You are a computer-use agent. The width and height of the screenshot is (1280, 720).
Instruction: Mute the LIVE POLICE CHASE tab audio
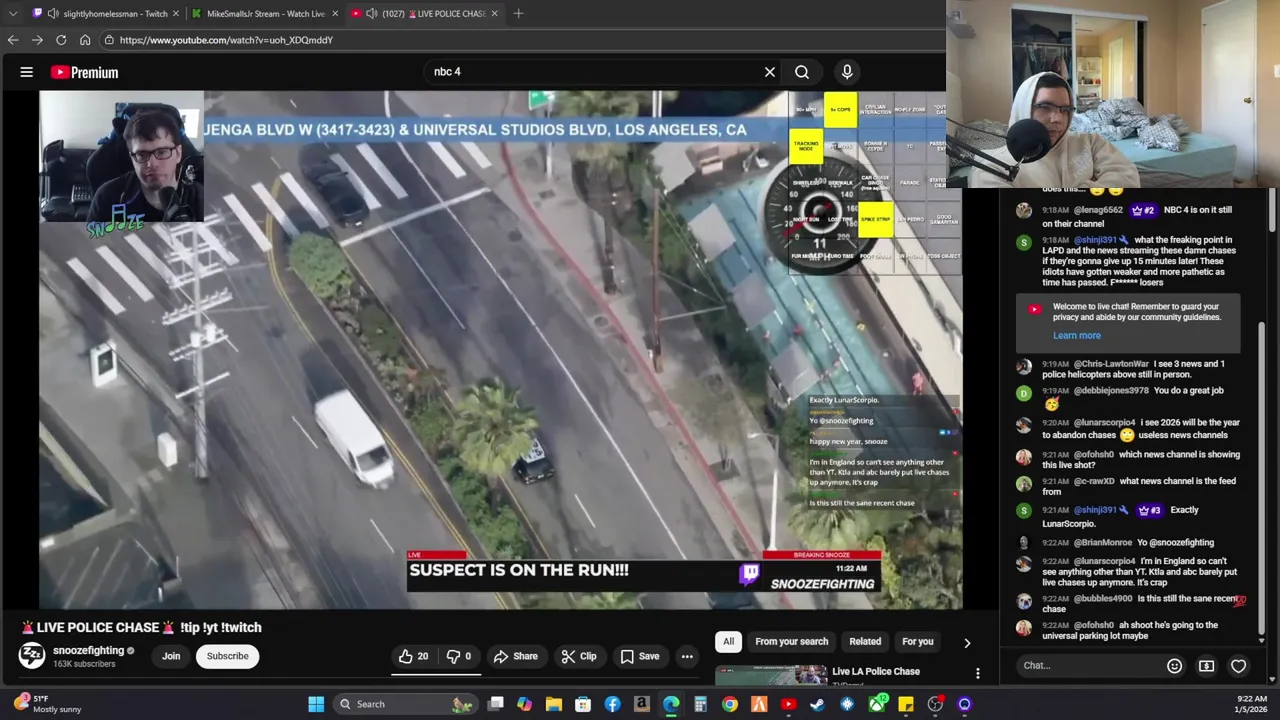[x=372, y=13]
